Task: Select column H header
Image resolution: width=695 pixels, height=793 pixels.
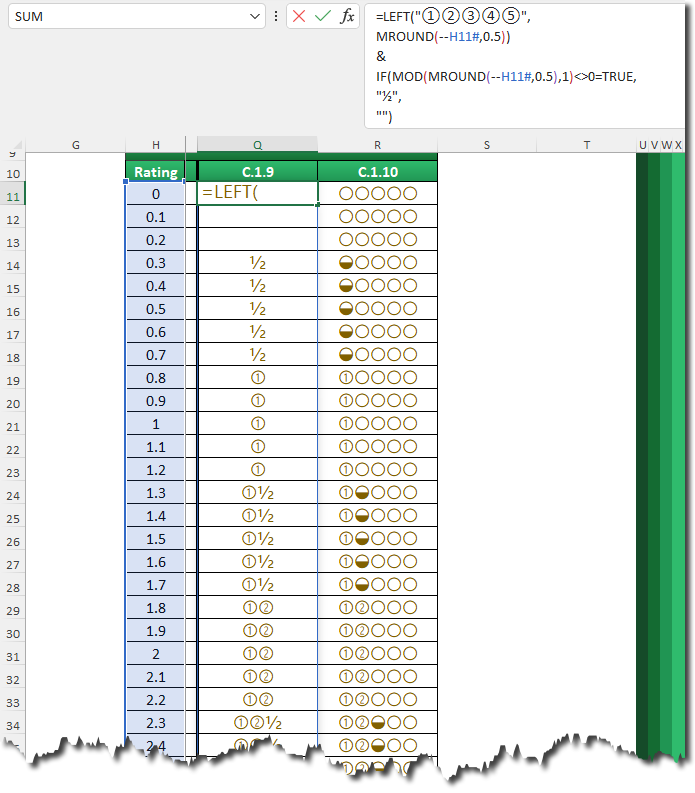Action: (x=156, y=145)
